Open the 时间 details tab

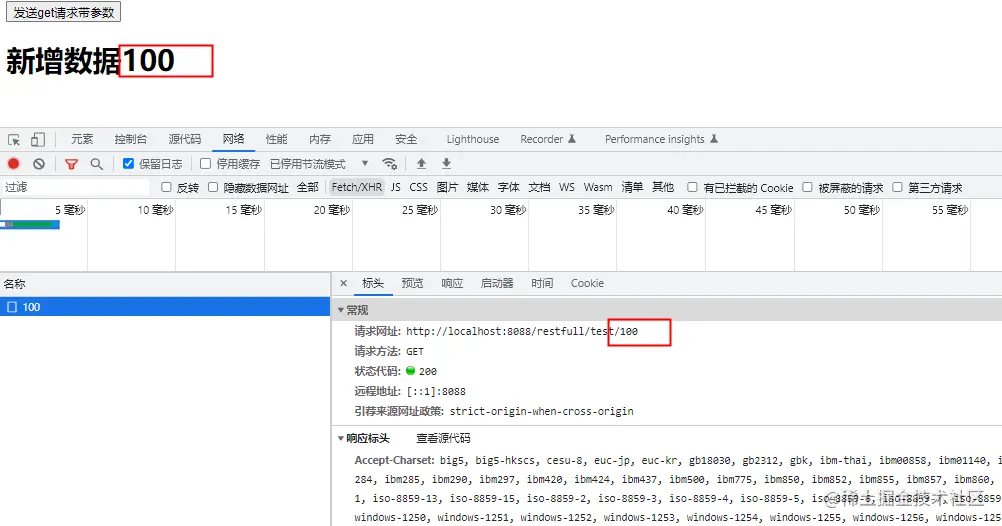click(x=542, y=283)
